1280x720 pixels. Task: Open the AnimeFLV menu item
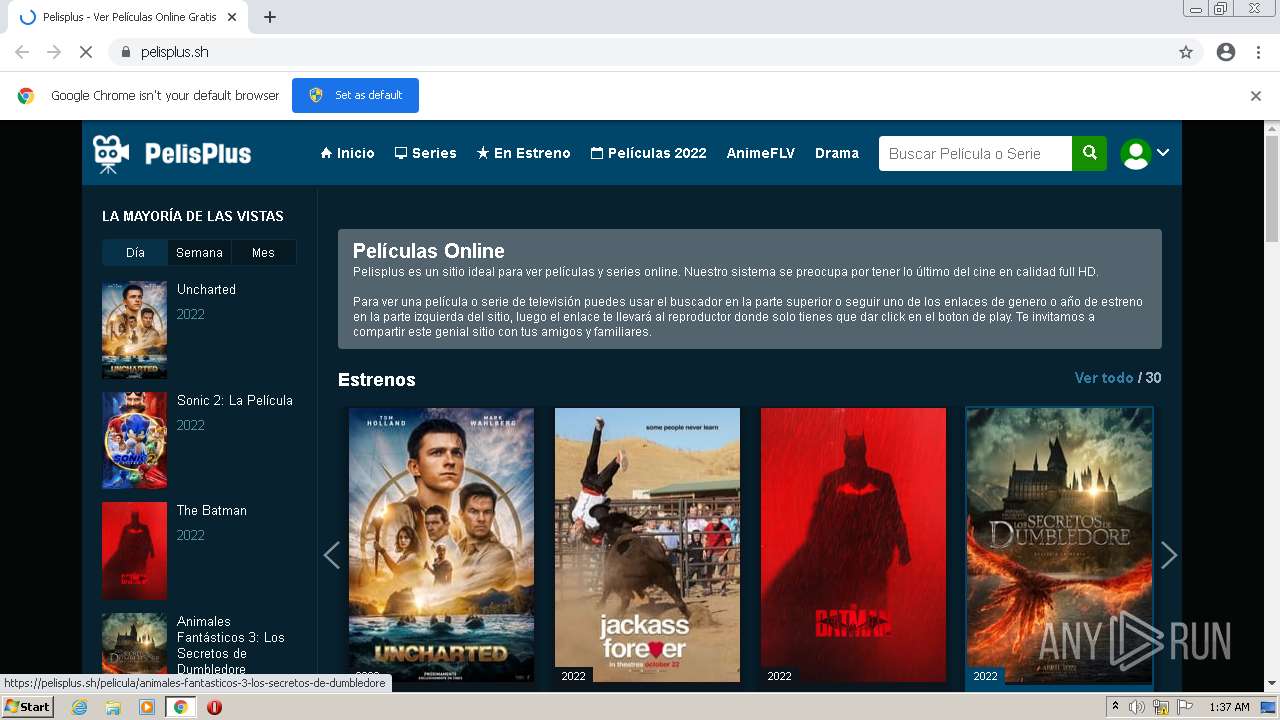click(x=760, y=153)
